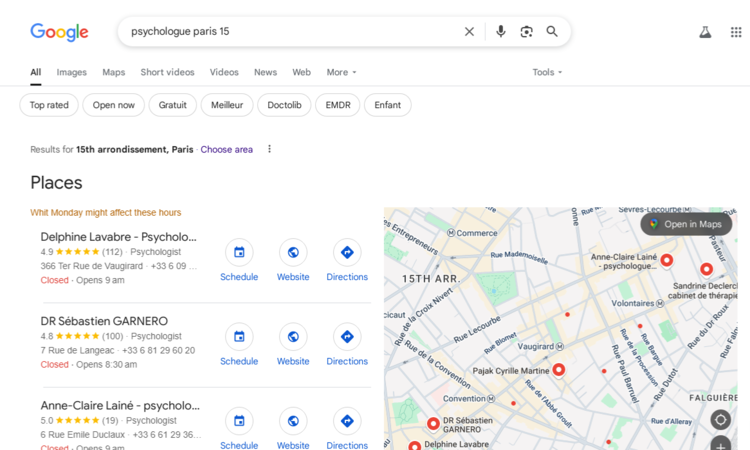
Task: Open the Google apps grid icon
Action: (x=736, y=32)
